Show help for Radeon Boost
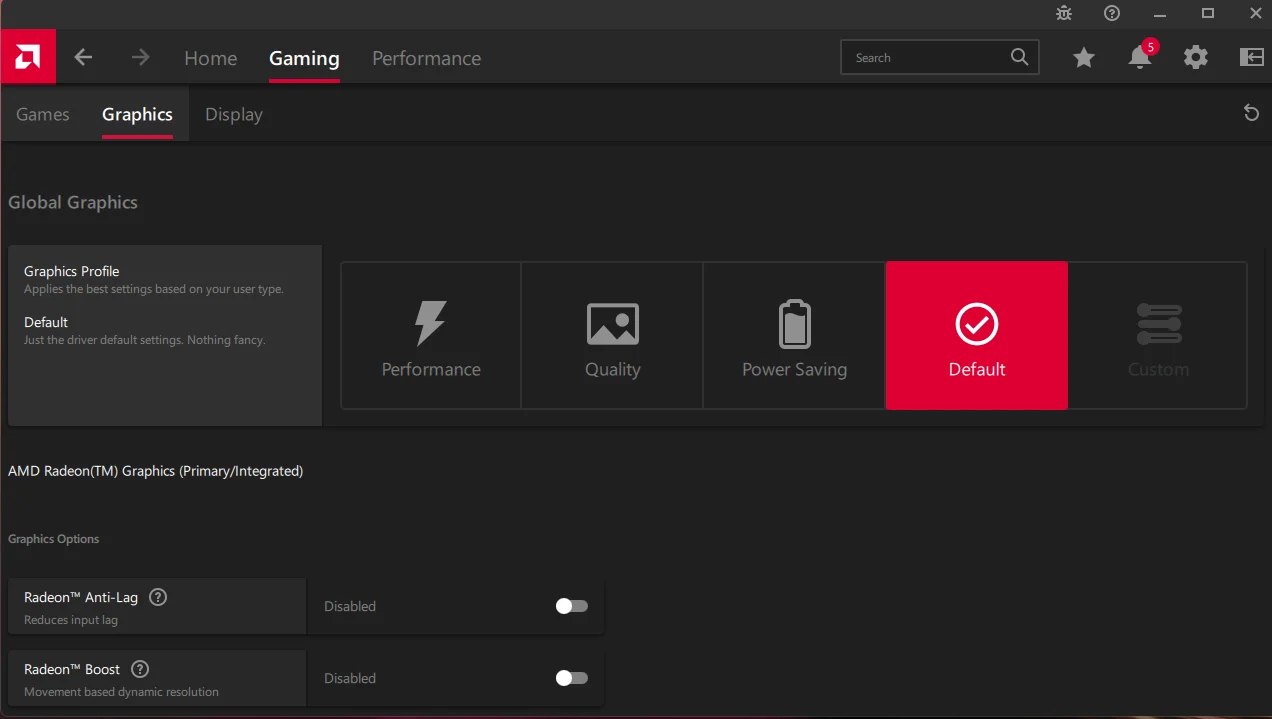Image resolution: width=1272 pixels, height=719 pixels. coord(140,669)
